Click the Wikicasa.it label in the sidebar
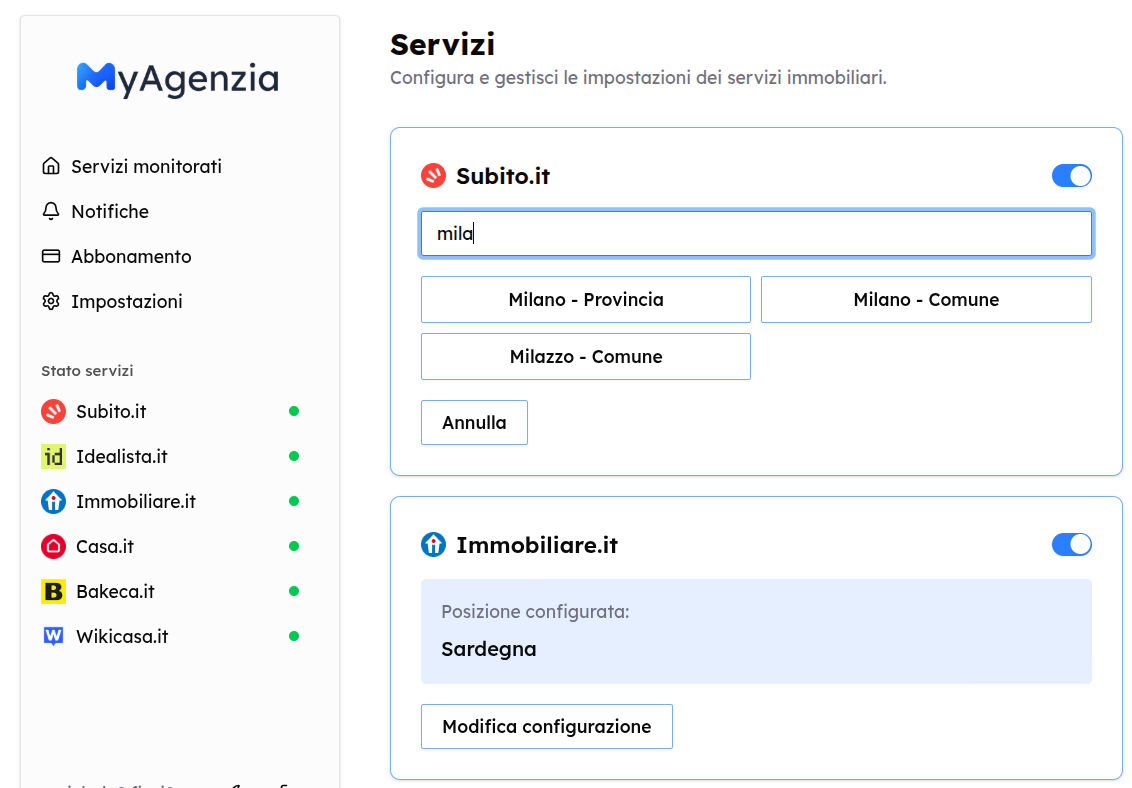 (122, 636)
